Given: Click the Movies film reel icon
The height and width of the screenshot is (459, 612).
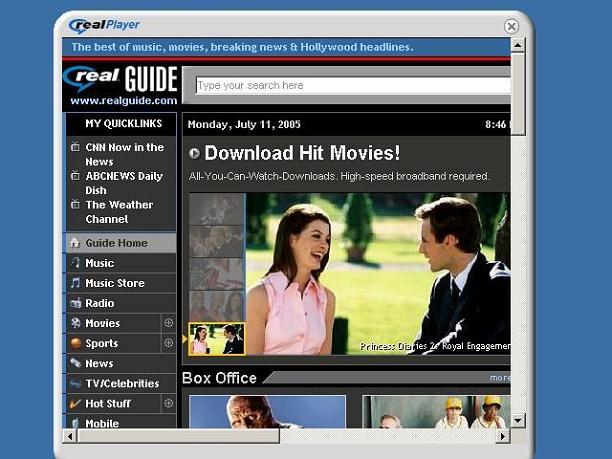Looking at the screenshot, I should click(x=75, y=323).
